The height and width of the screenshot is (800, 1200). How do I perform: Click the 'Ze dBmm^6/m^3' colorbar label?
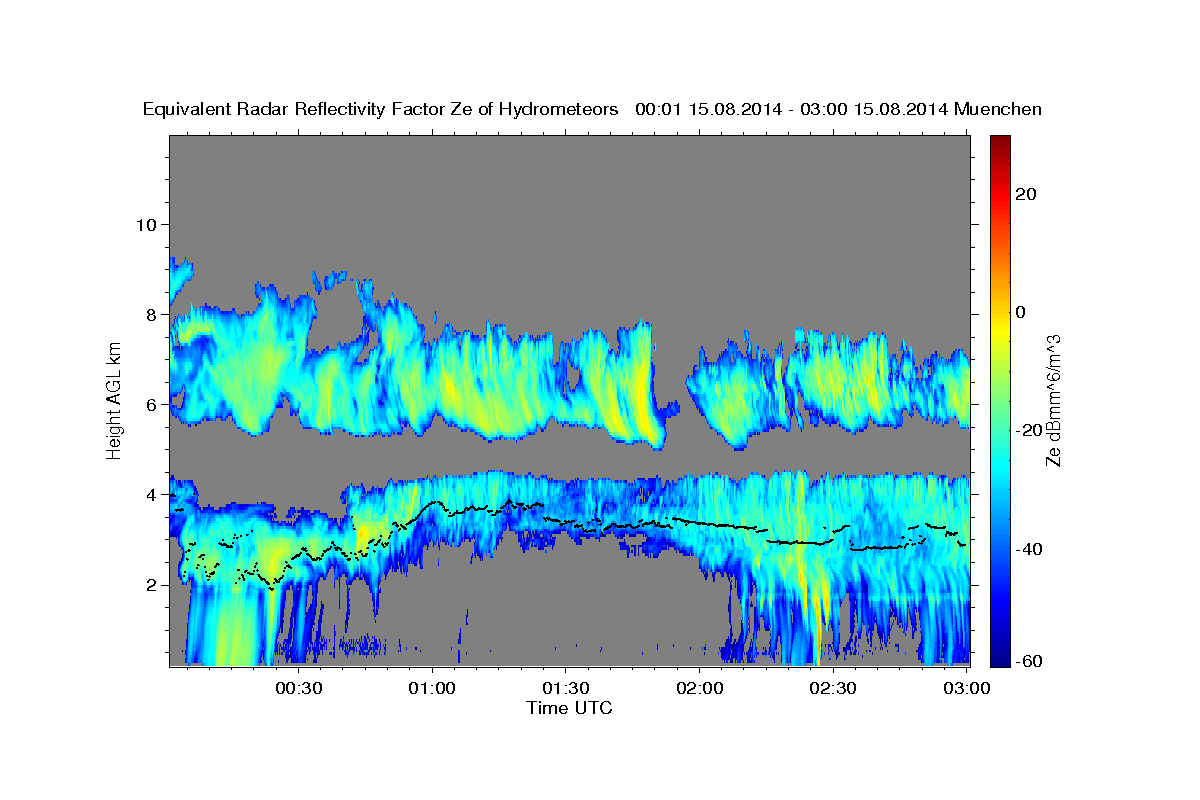(x=1053, y=400)
